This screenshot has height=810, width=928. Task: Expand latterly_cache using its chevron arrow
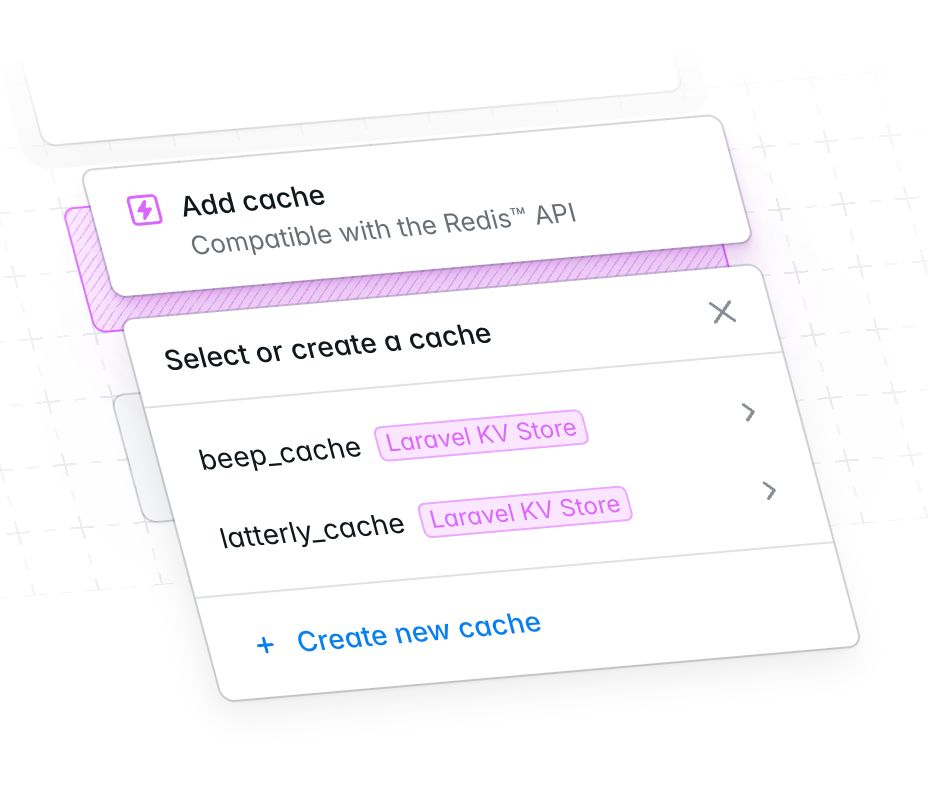pyautogui.click(x=769, y=490)
